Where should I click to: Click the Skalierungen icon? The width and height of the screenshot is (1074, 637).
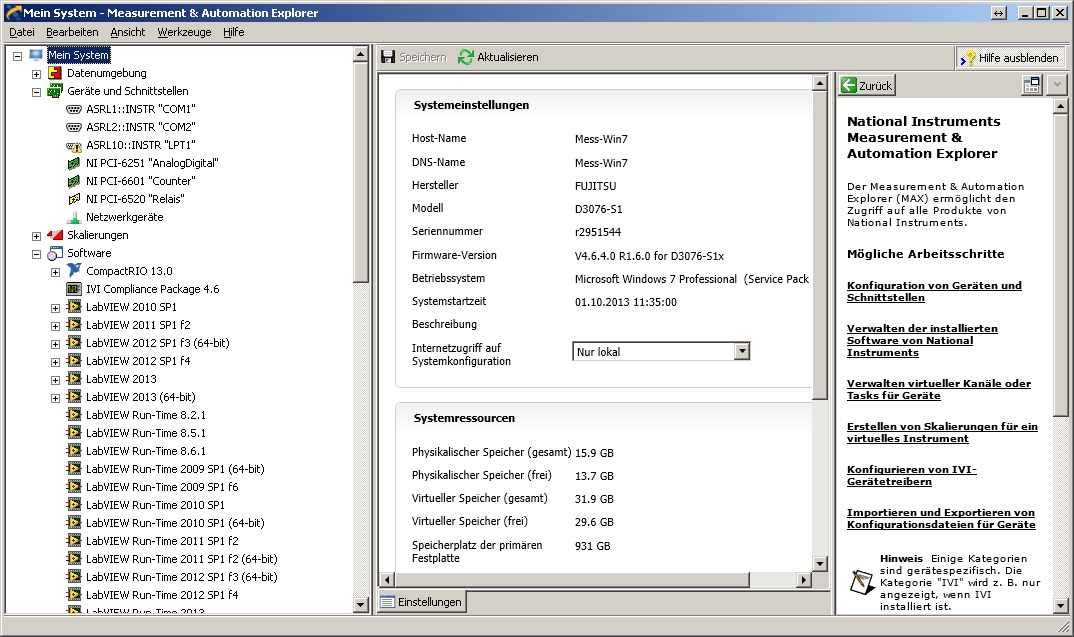pyautogui.click(x=55, y=235)
